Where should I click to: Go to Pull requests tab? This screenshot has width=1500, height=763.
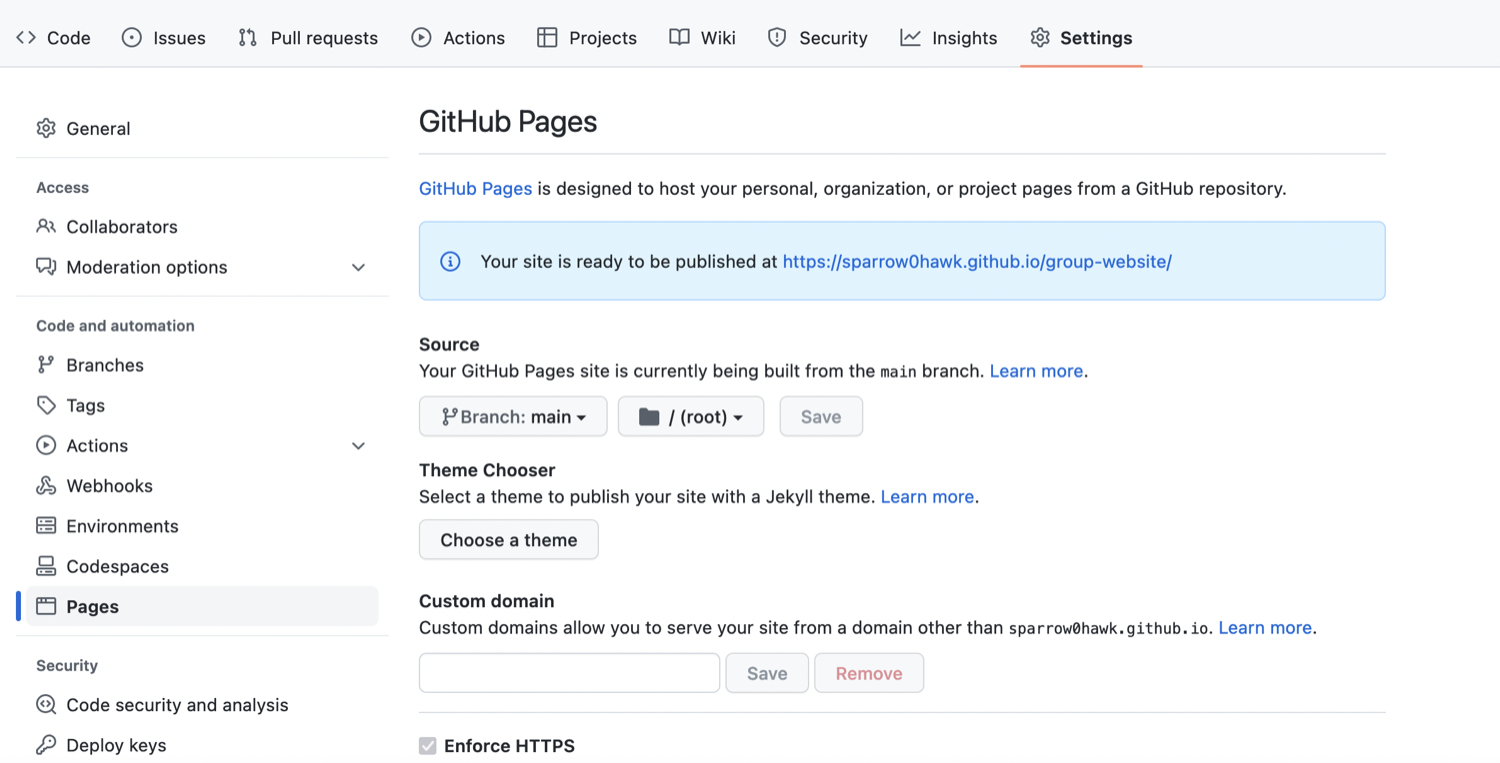tap(308, 38)
